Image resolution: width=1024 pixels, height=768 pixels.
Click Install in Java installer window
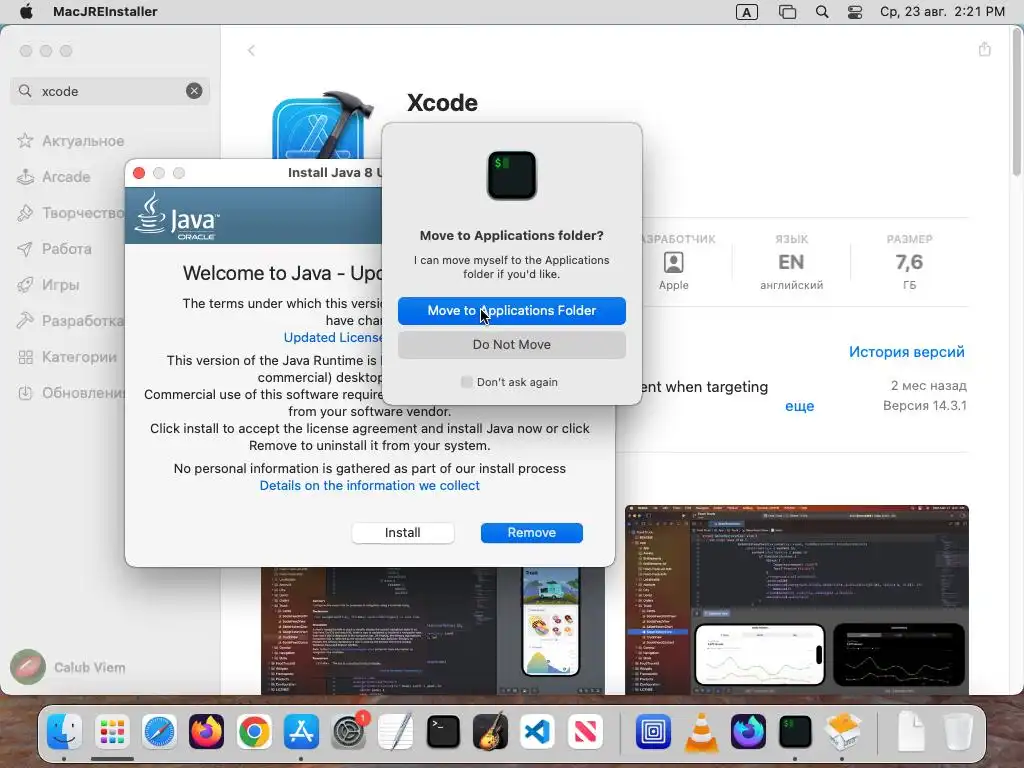tap(402, 533)
